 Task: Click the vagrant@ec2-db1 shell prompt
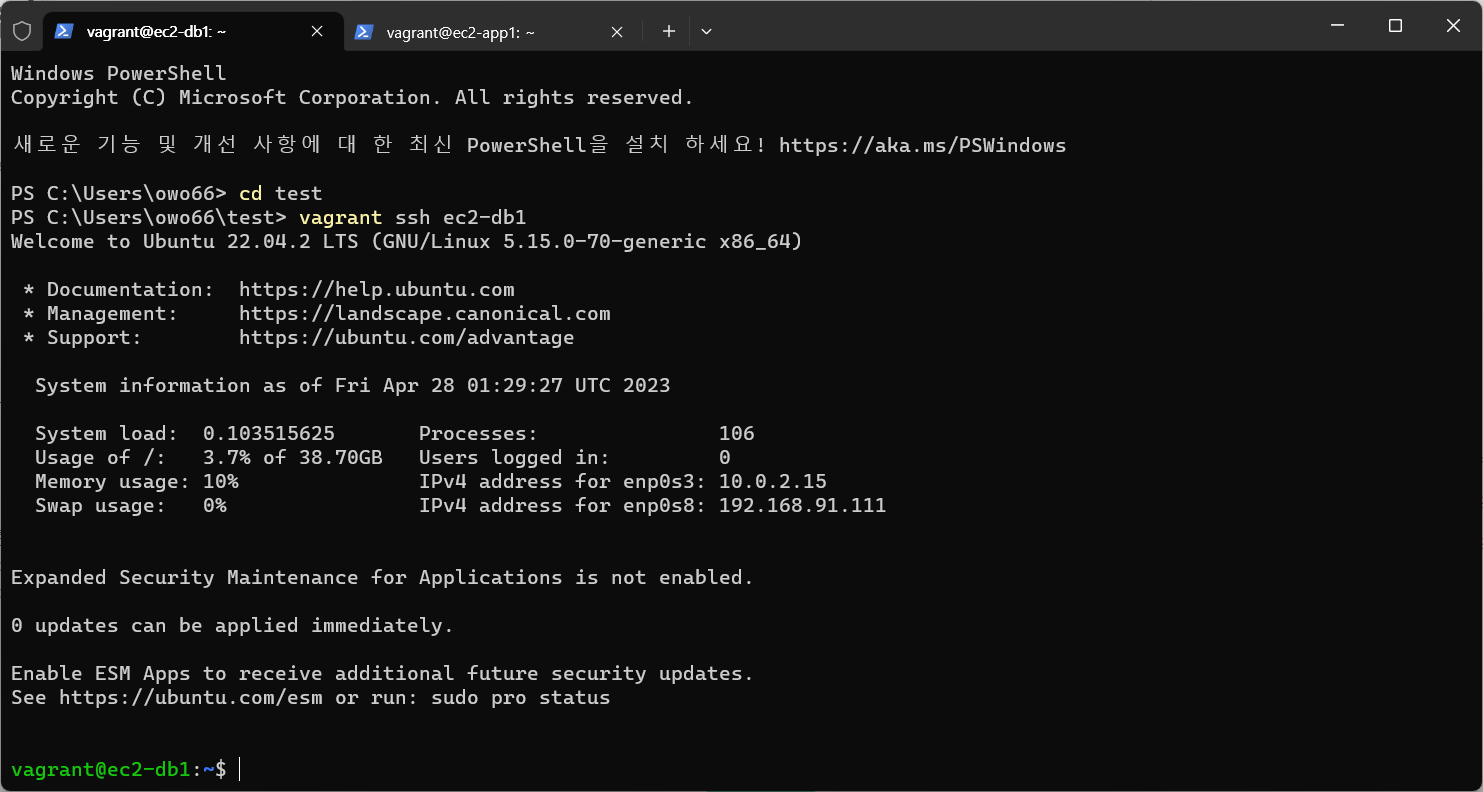tap(119, 770)
